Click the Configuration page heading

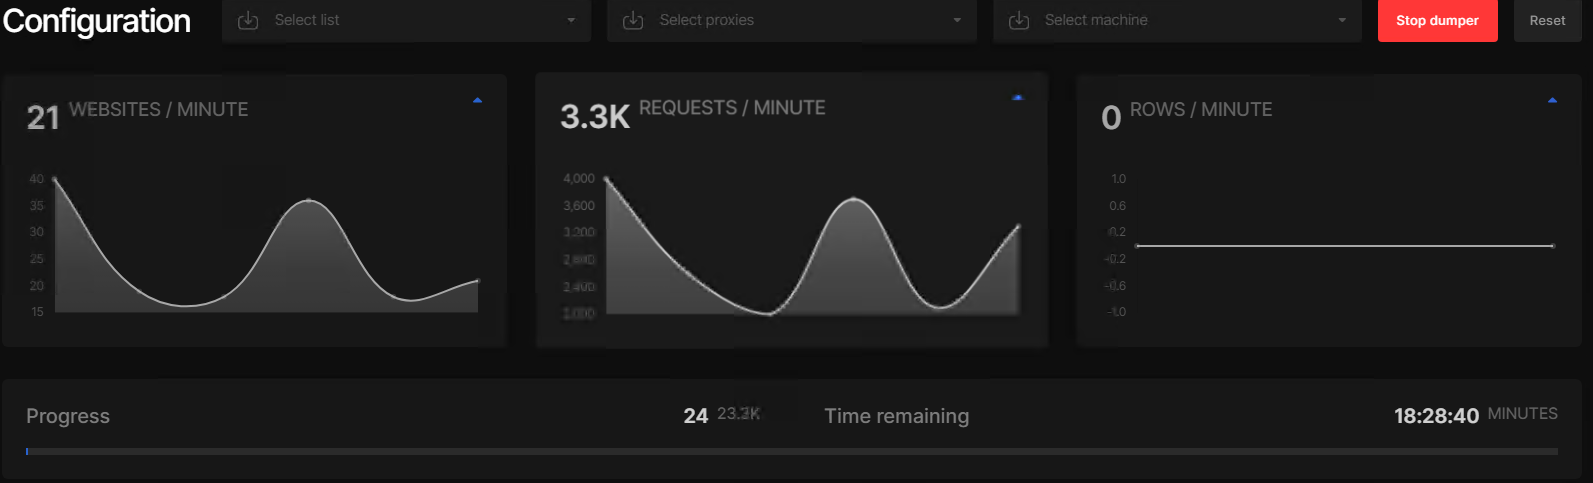tap(97, 21)
